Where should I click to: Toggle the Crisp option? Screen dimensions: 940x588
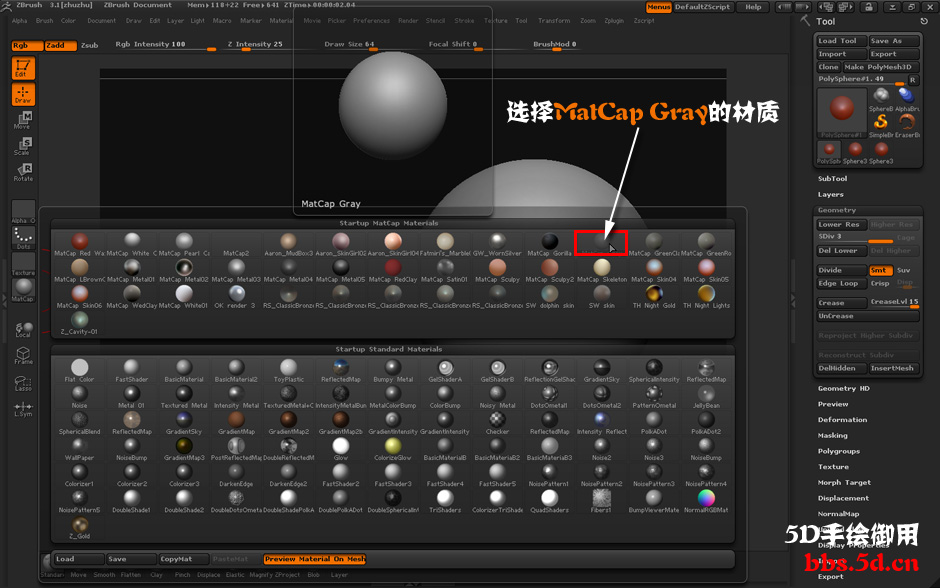(x=880, y=284)
